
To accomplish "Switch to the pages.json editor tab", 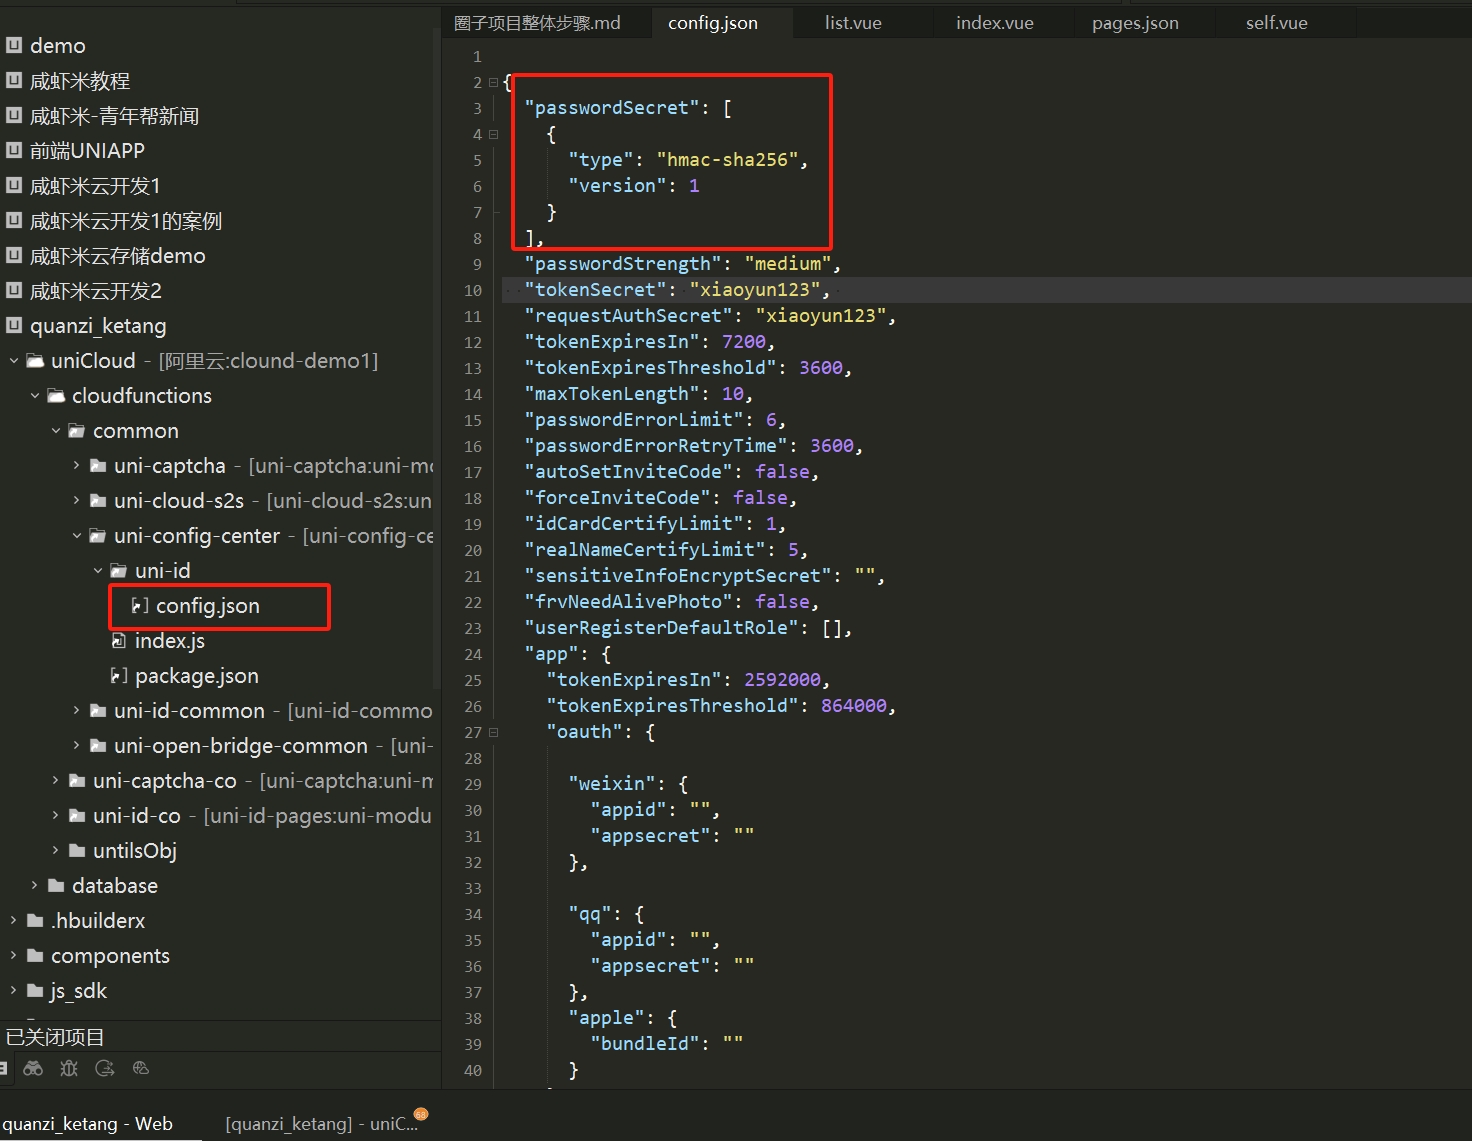I will click(x=1135, y=23).
